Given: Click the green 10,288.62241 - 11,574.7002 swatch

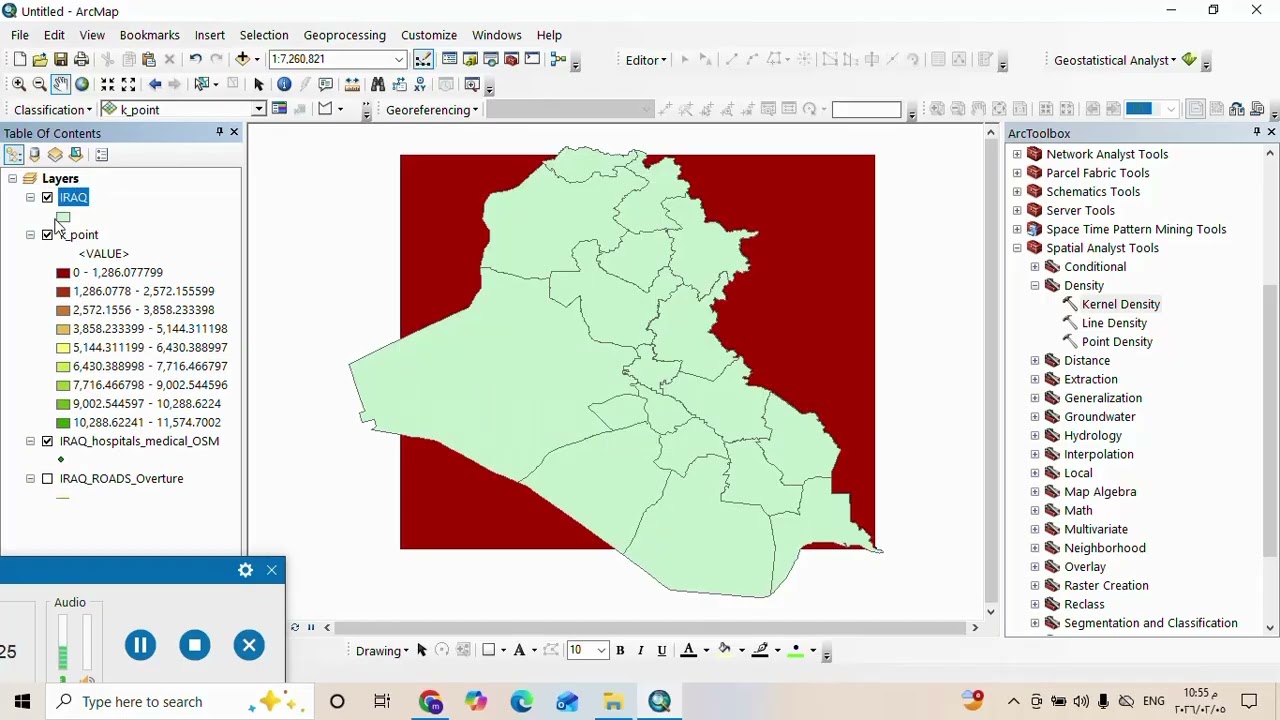Looking at the screenshot, I should tap(63, 423).
